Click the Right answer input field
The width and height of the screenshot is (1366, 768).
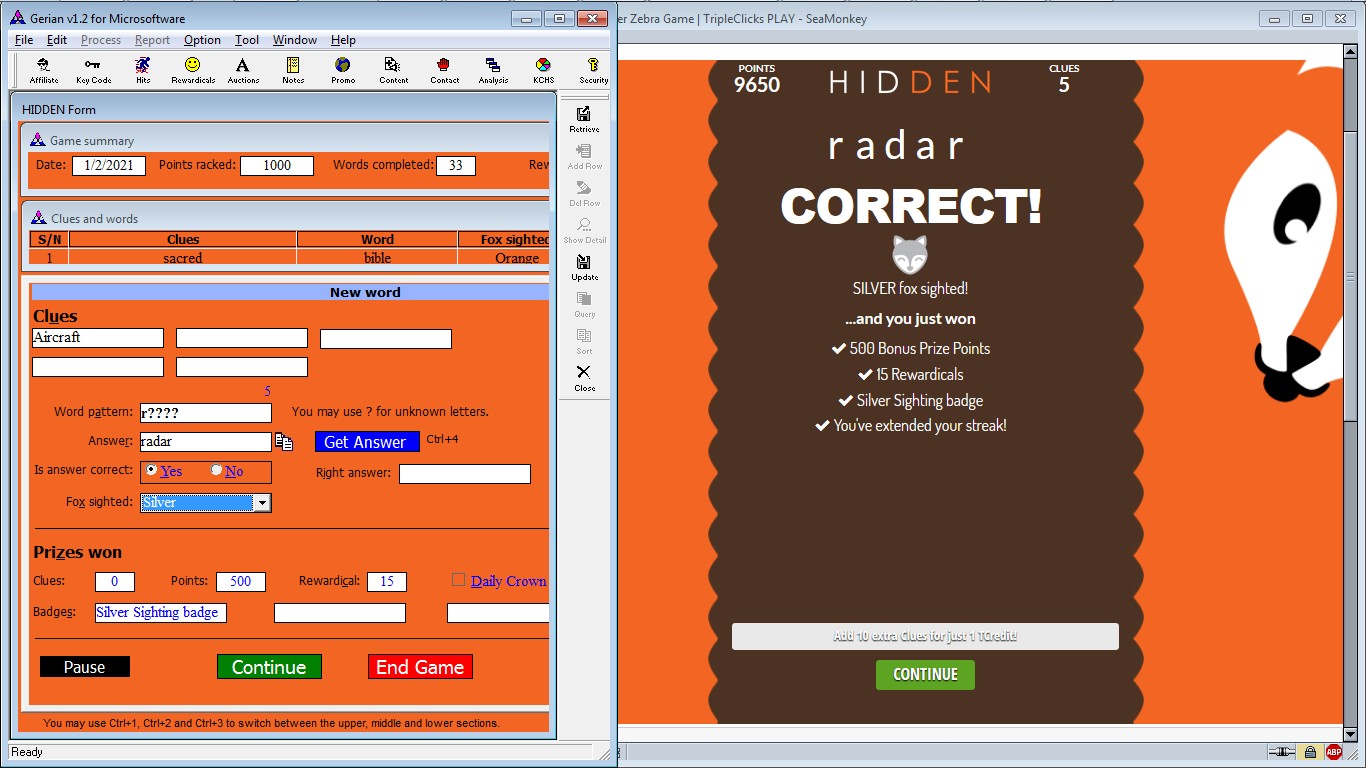pyautogui.click(x=464, y=474)
